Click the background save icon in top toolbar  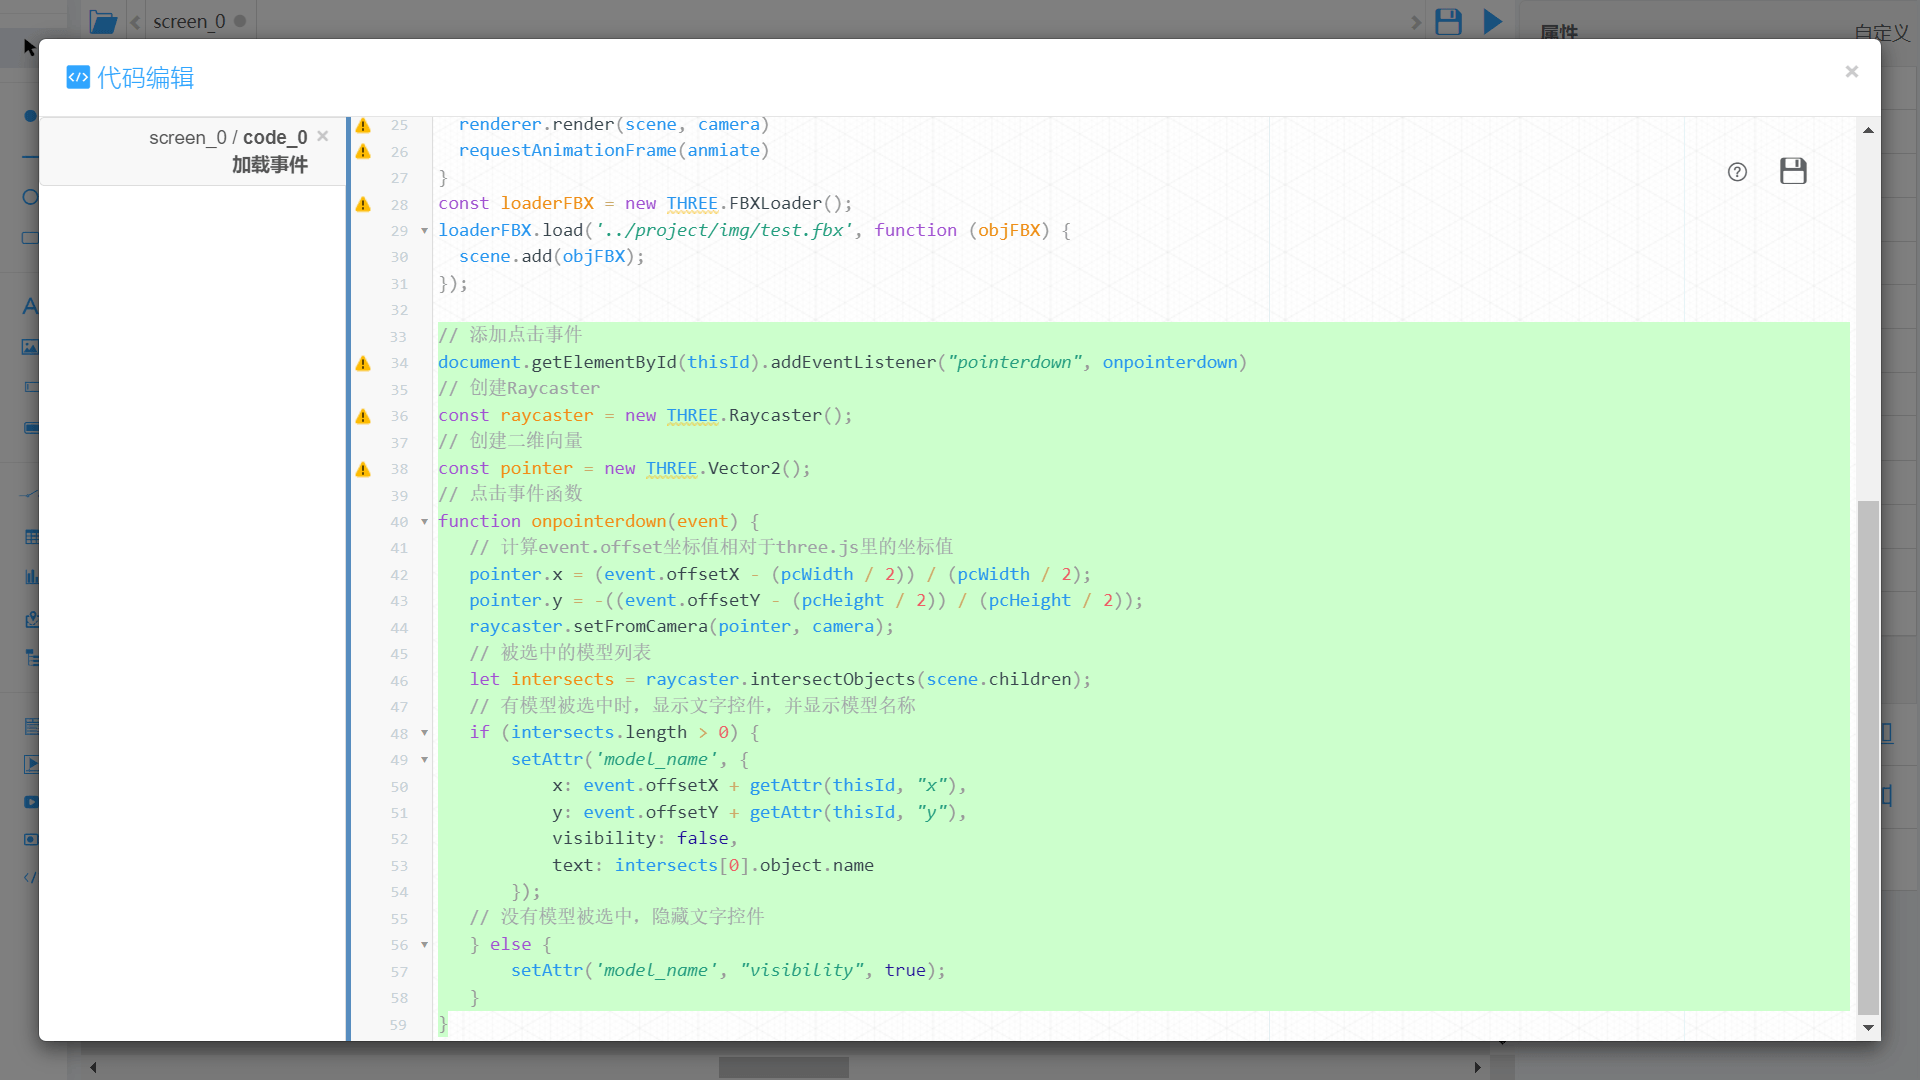(1448, 21)
